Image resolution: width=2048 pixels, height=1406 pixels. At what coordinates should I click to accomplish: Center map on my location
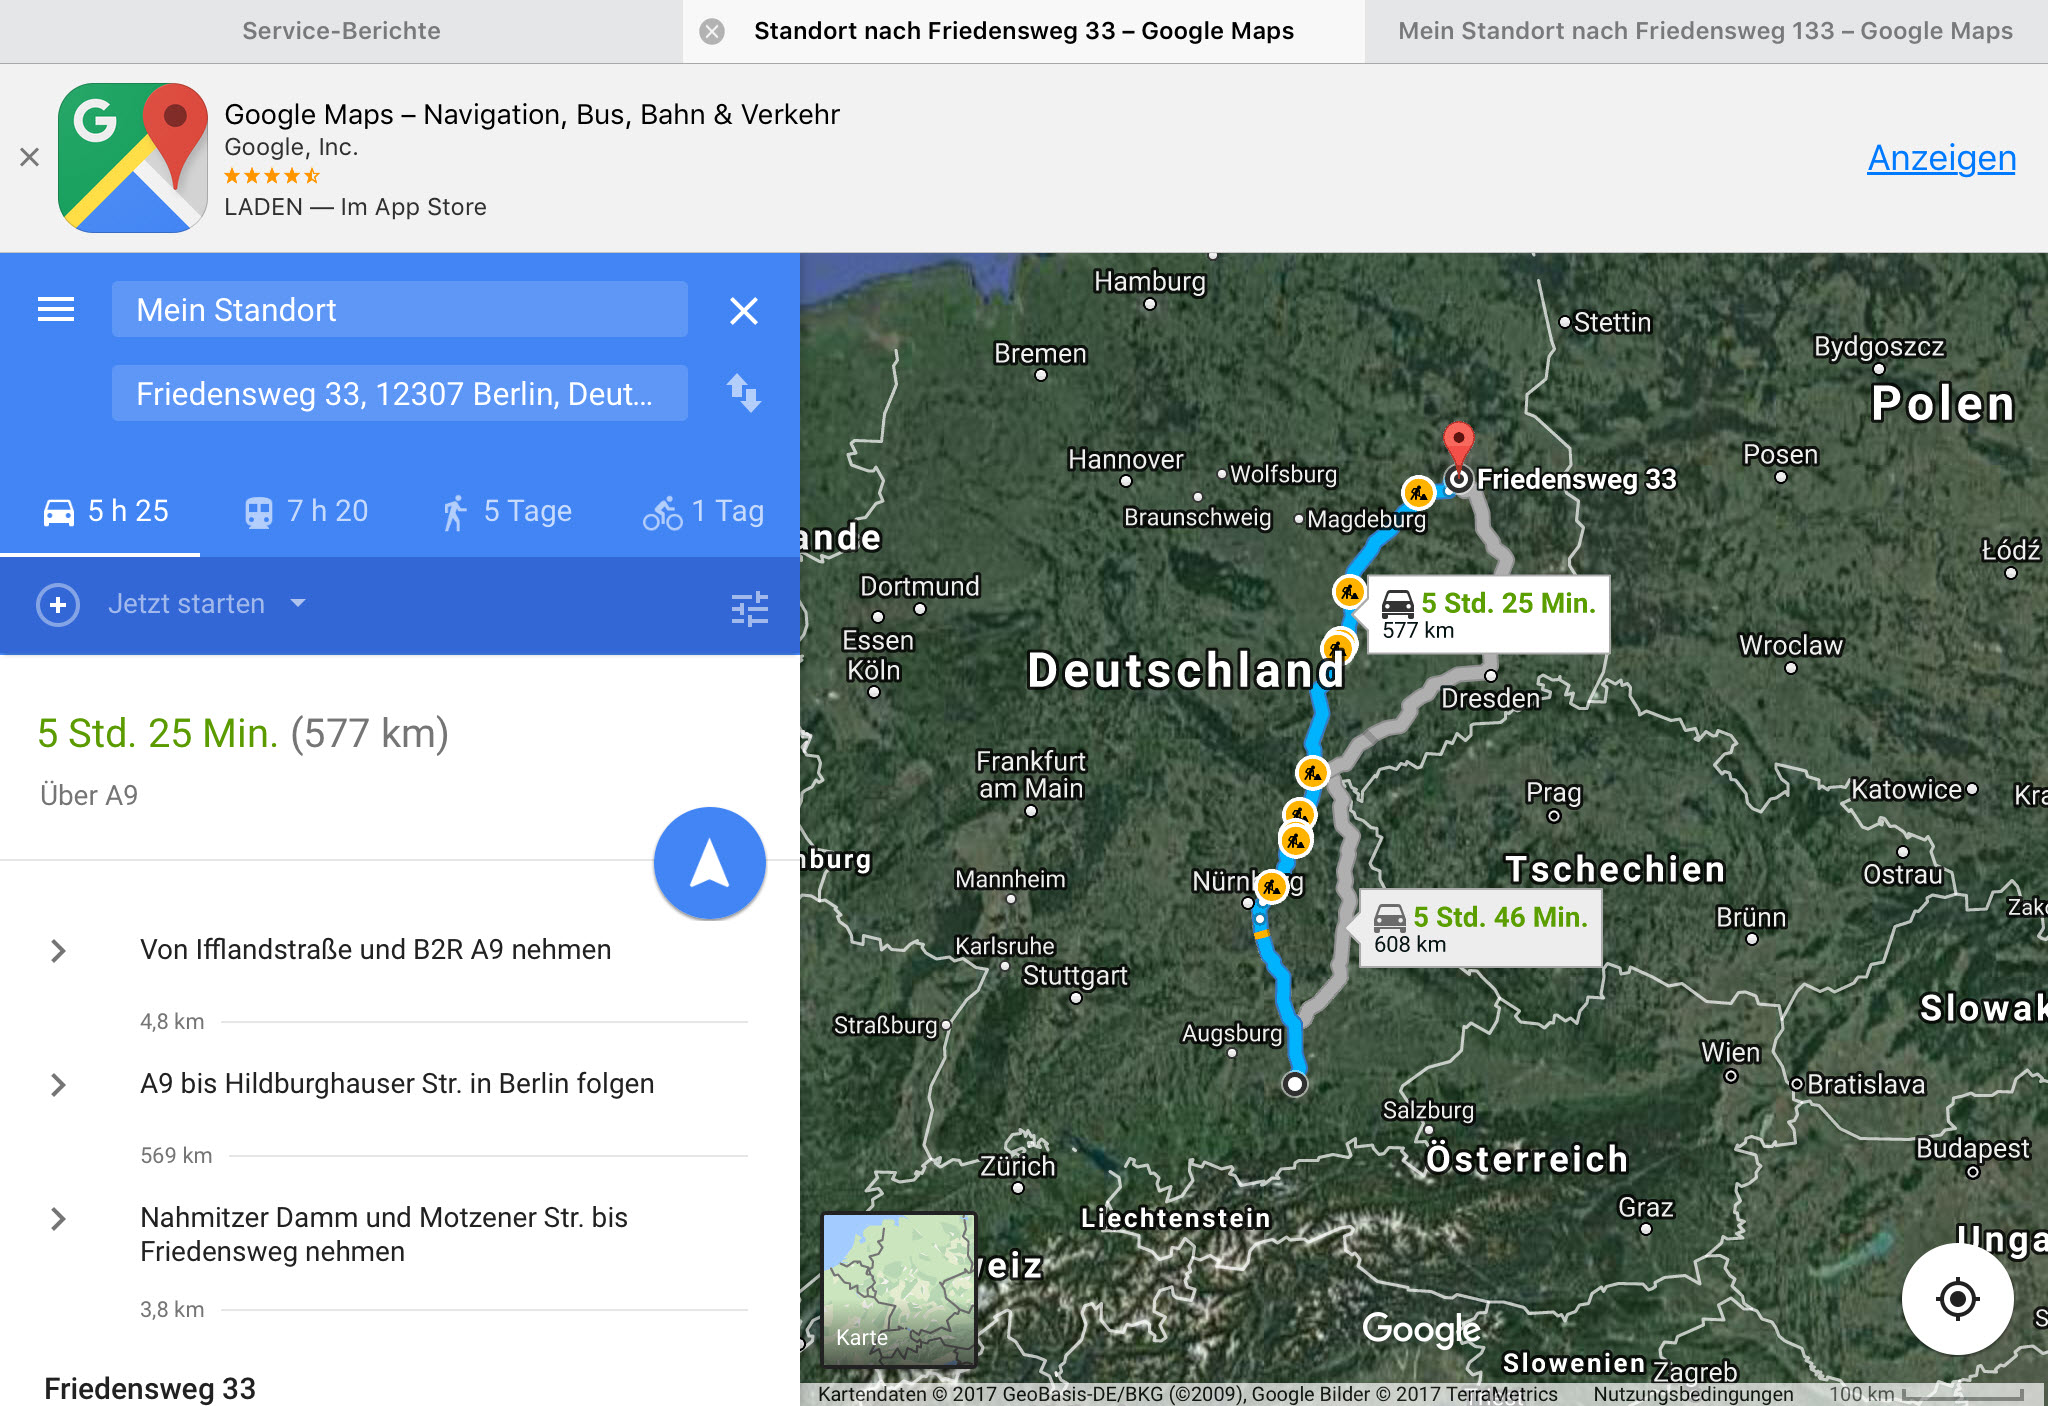point(1957,1299)
